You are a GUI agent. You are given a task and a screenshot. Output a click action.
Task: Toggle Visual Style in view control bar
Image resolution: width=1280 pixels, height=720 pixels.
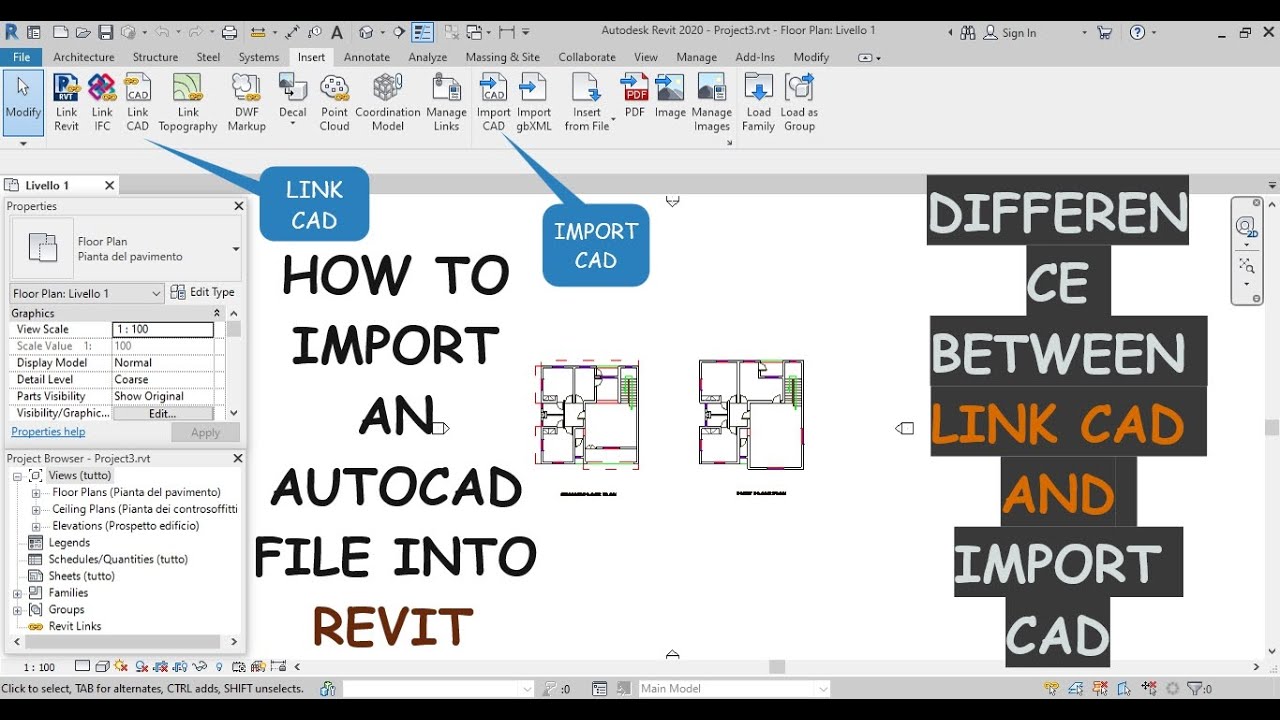(101, 666)
